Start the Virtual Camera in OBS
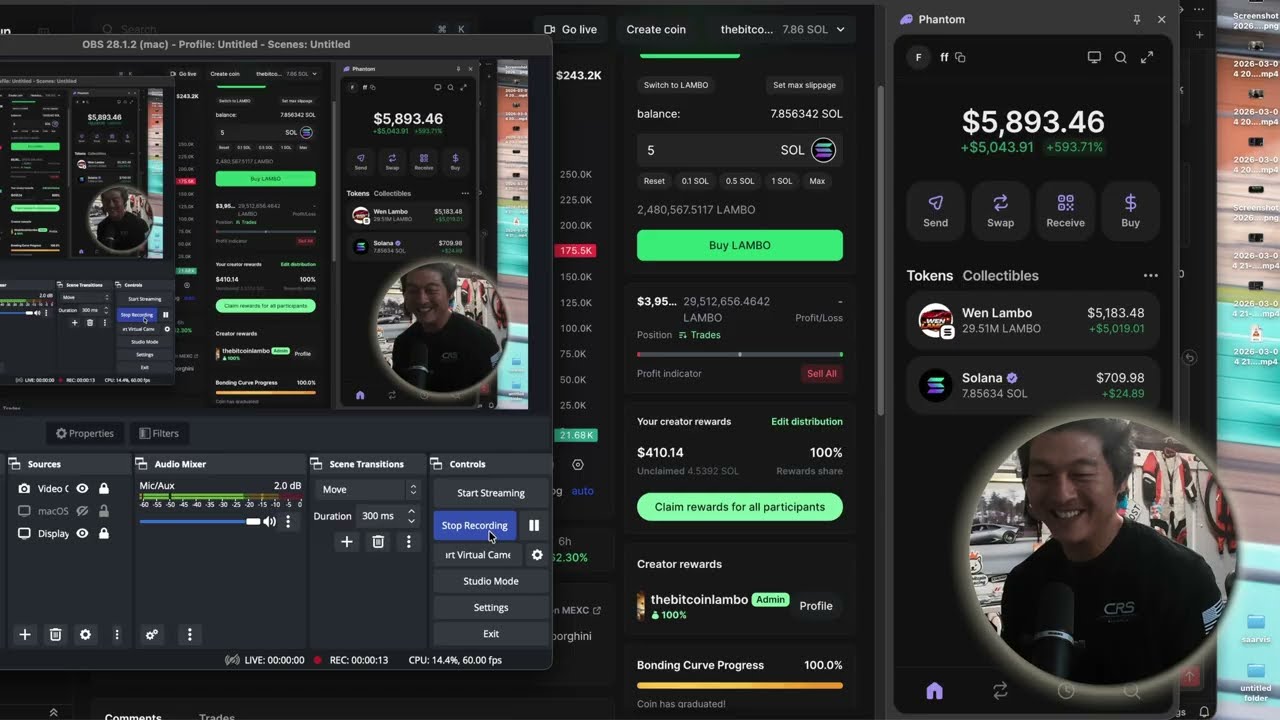Screen dimensions: 1280x720 click(478, 555)
